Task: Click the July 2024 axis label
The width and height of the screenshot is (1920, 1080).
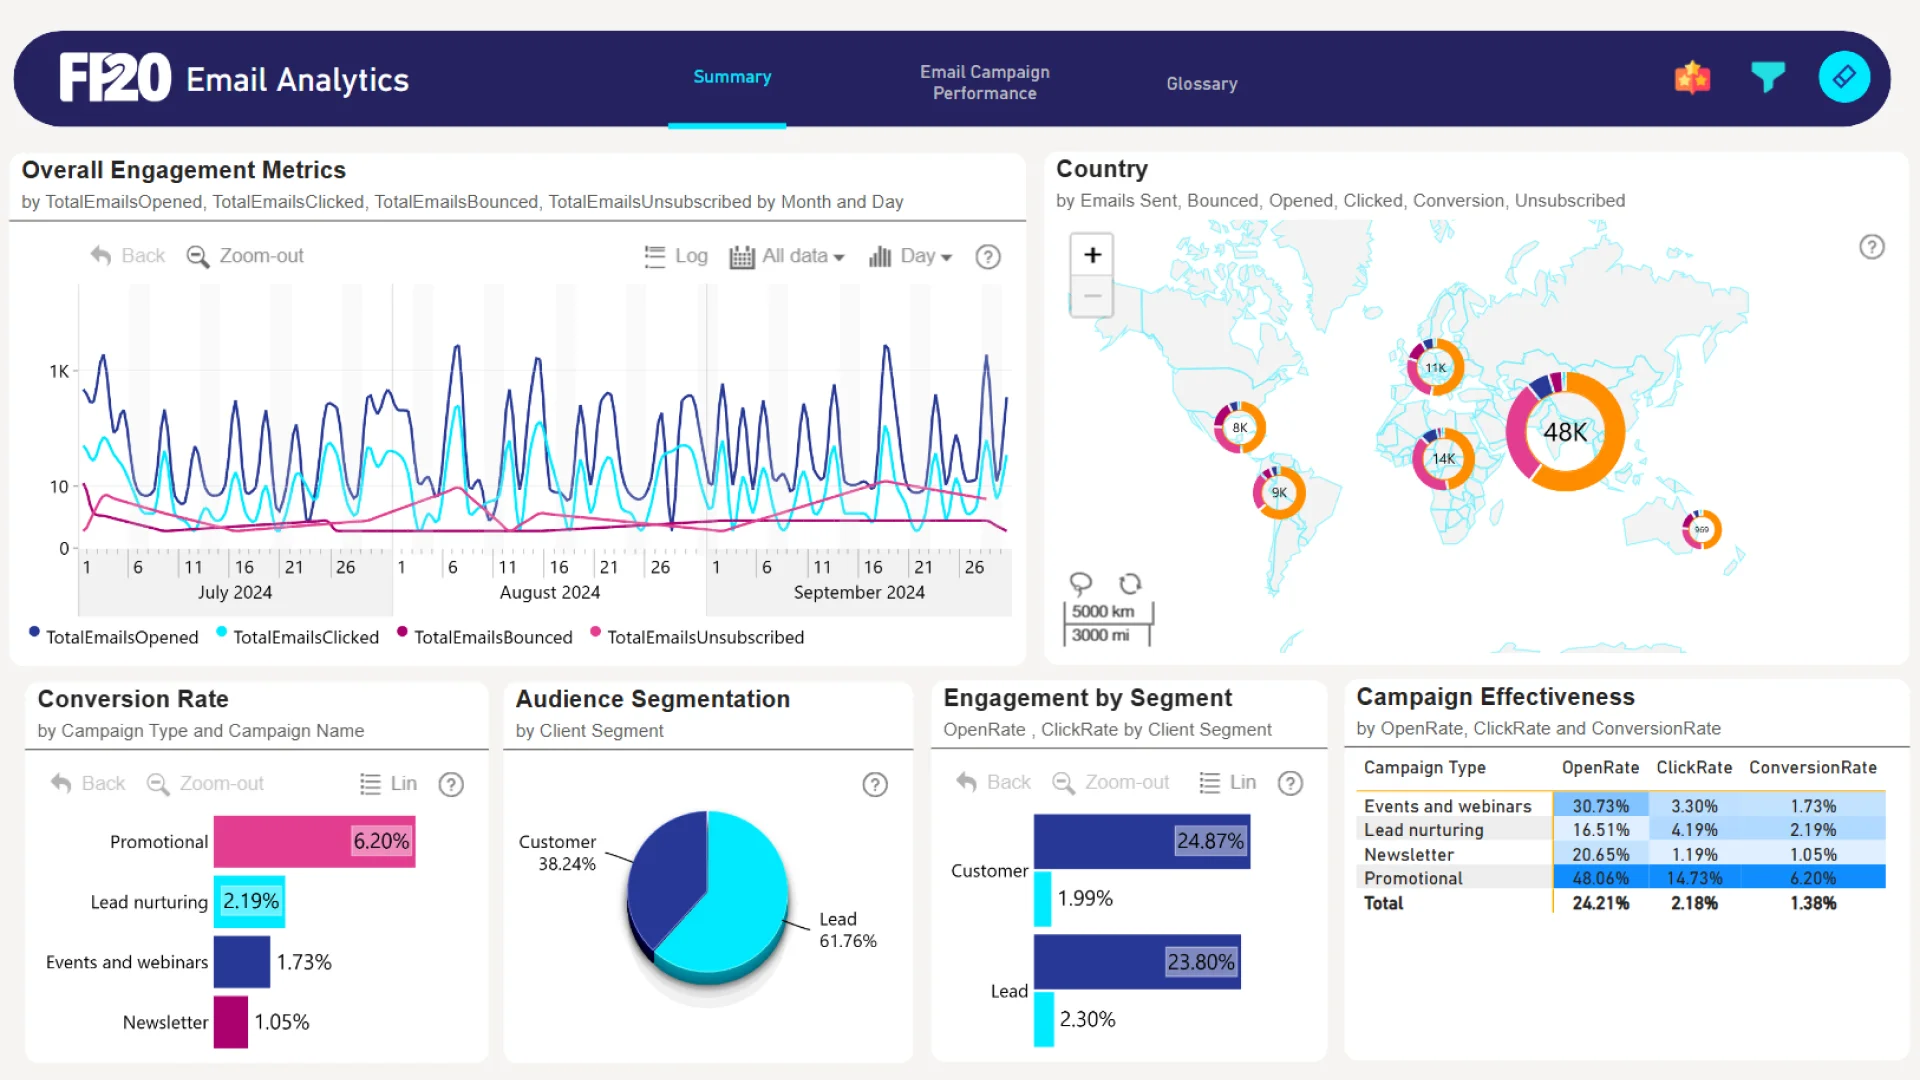Action: click(x=235, y=593)
